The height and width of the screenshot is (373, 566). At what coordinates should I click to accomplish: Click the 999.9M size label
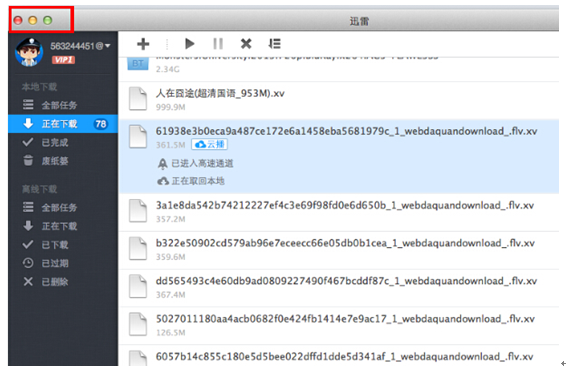[x=170, y=107]
